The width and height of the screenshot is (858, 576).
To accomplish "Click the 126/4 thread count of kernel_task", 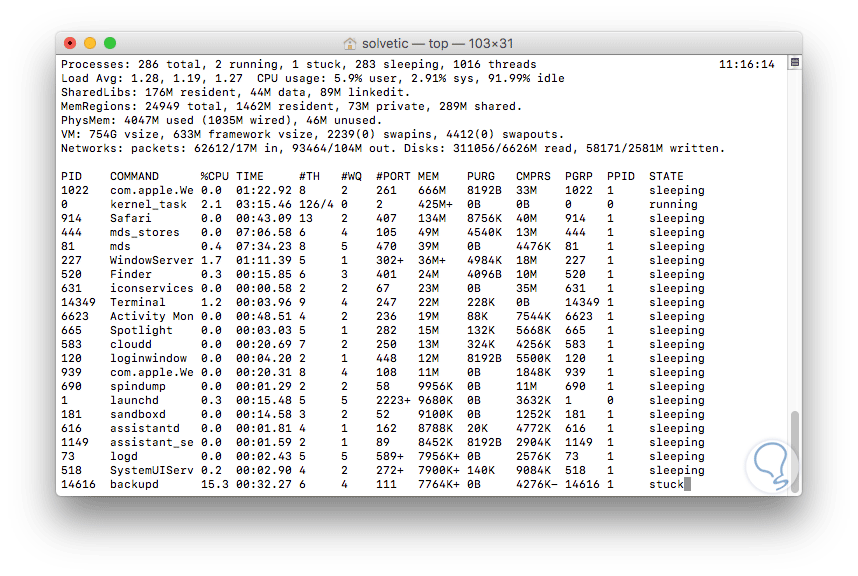I will pyautogui.click(x=316, y=204).
